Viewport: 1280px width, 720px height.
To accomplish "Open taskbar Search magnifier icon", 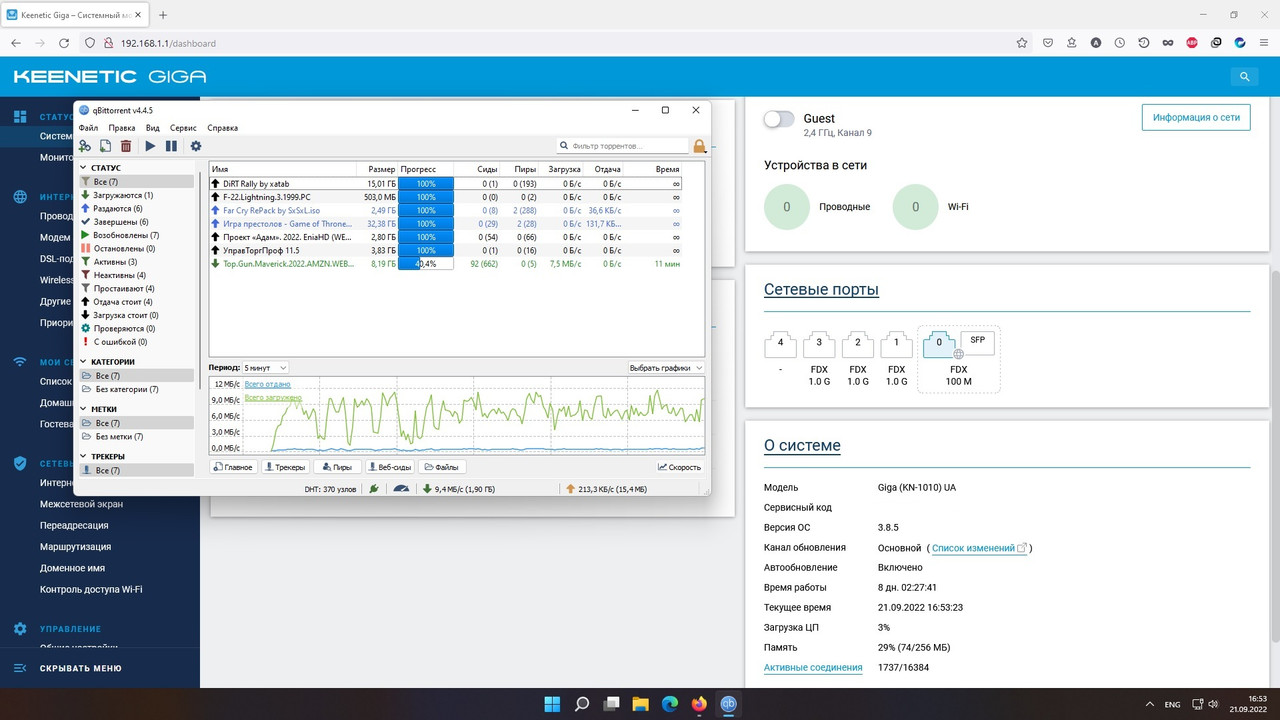I will (582, 704).
